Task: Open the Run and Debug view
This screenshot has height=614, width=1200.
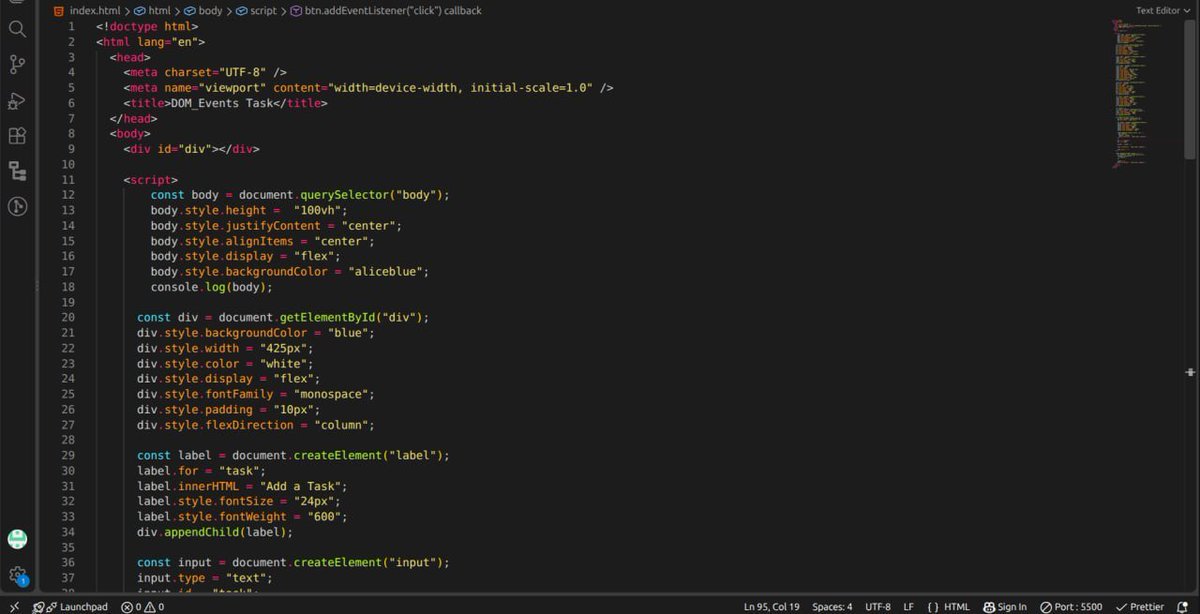Action: tap(17, 100)
